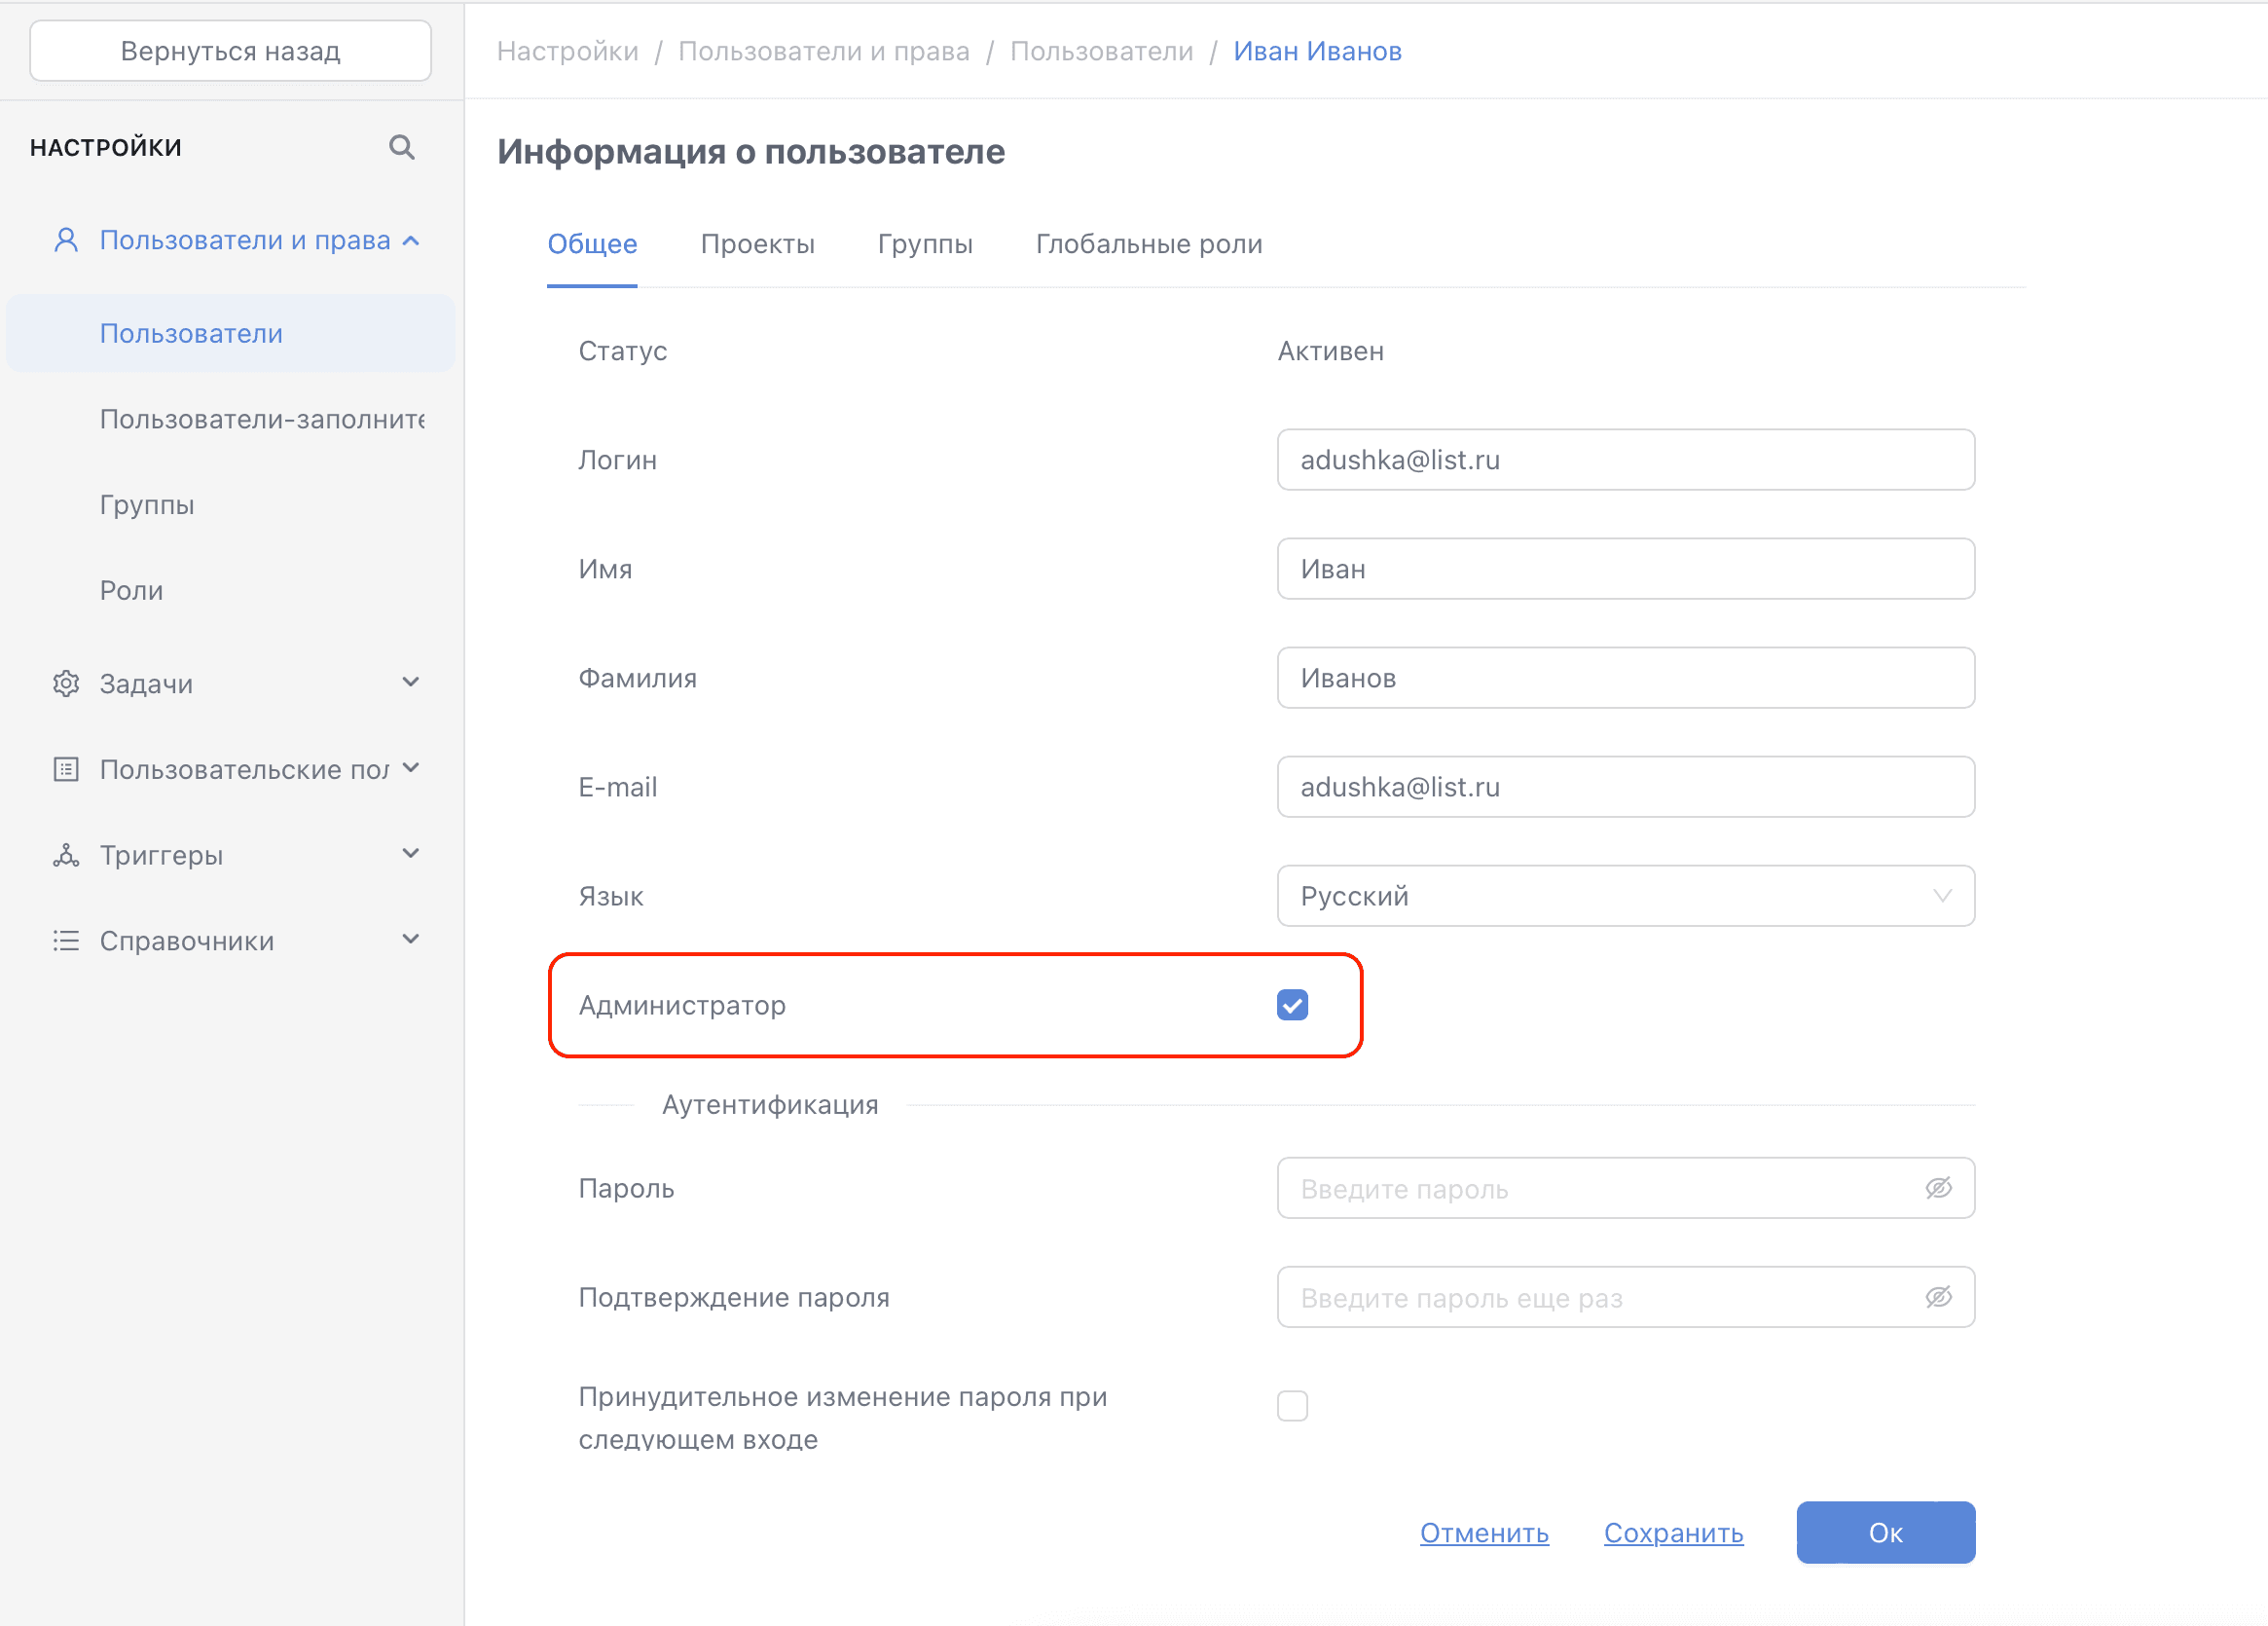This screenshot has width=2268, height=1626.
Task: Click the НАСТРОЙКИ sidebar title
Action: point(106,148)
